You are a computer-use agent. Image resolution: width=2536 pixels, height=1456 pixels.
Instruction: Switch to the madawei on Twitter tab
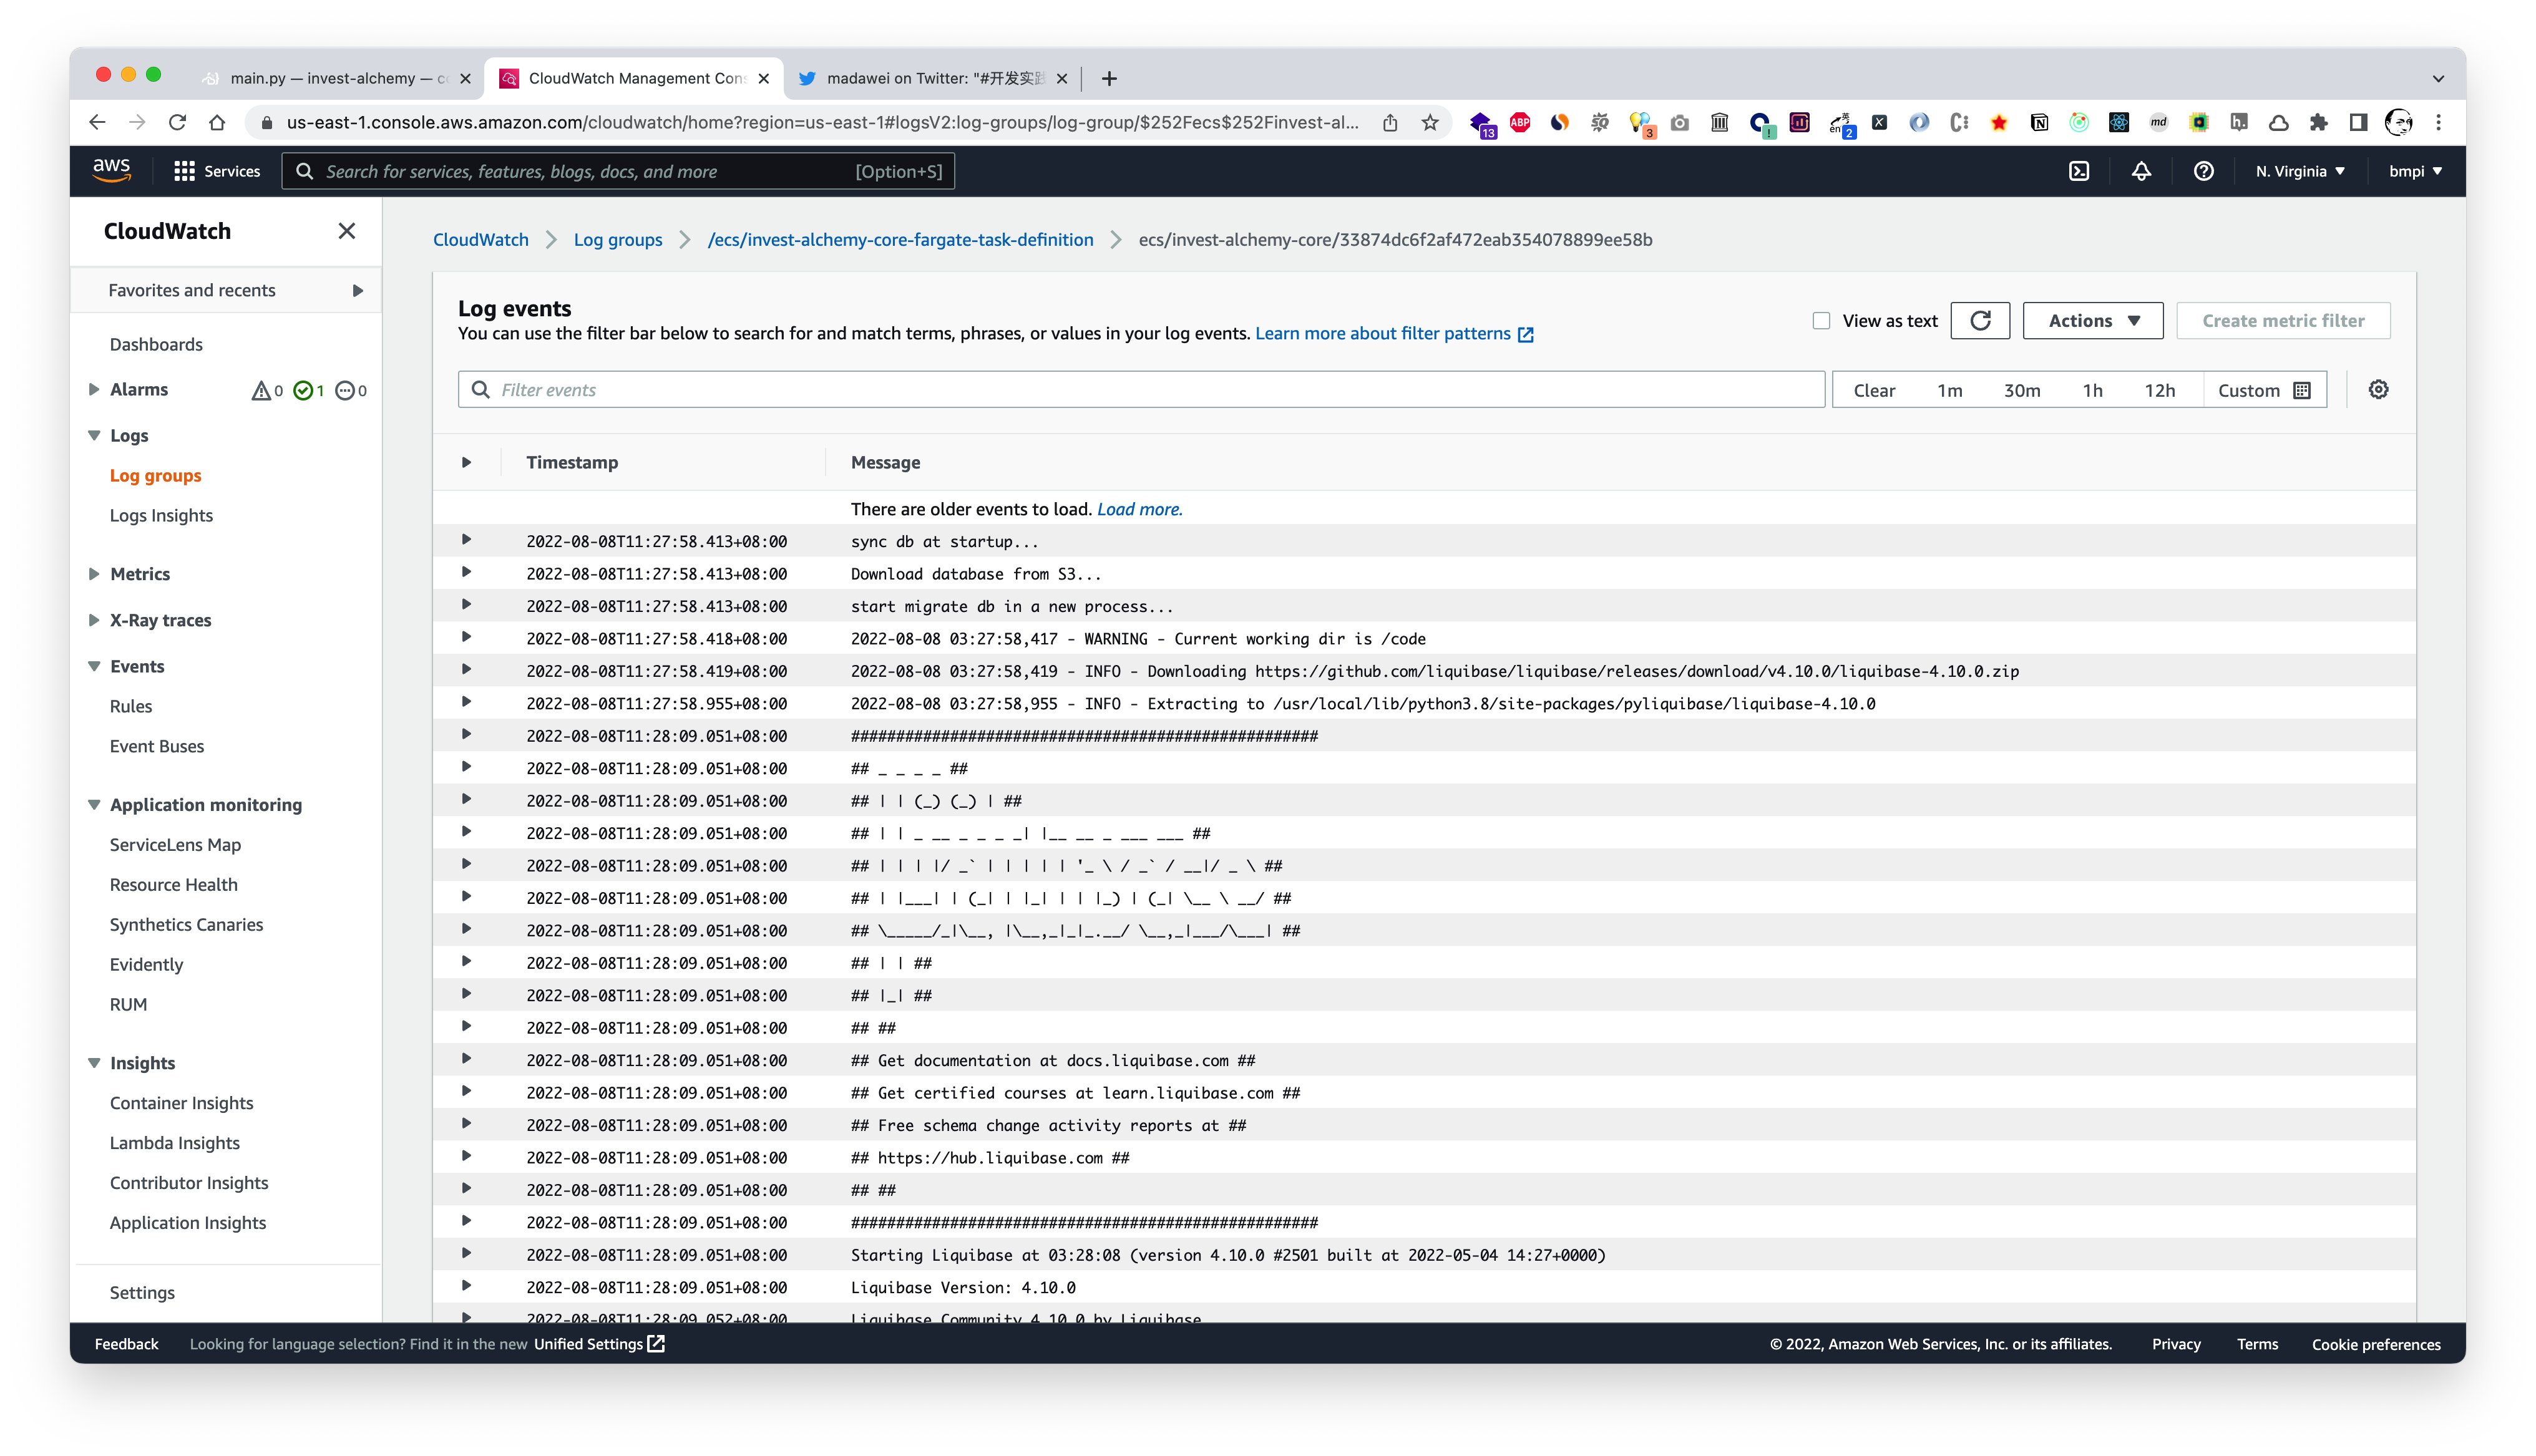(934, 78)
